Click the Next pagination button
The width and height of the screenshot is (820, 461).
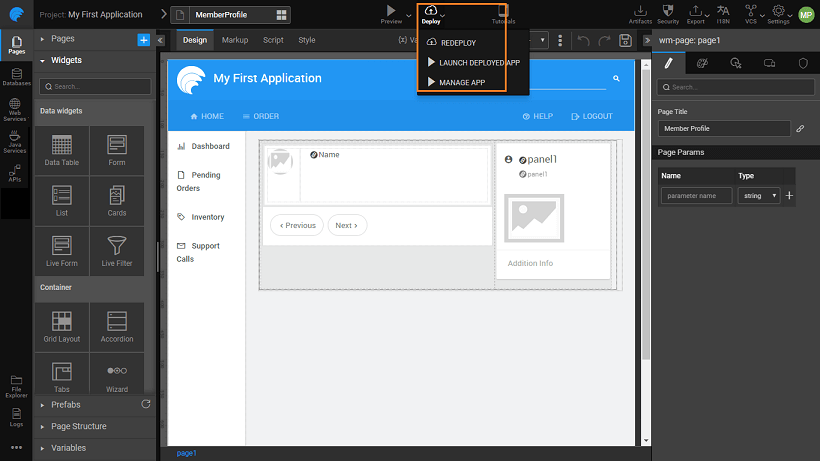pyautogui.click(x=347, y=225)
